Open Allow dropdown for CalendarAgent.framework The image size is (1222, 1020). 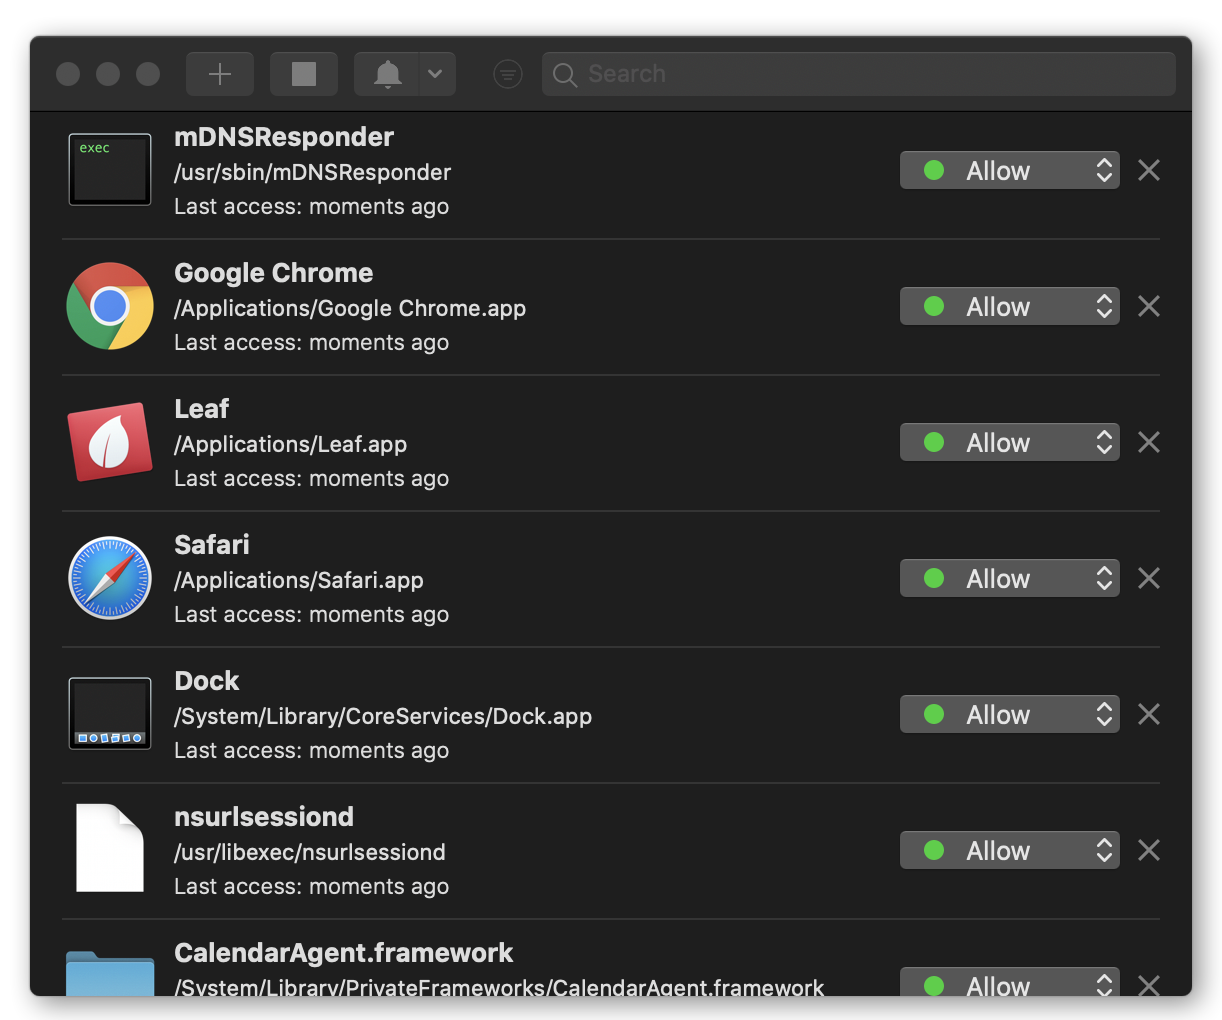[1009, 982]
